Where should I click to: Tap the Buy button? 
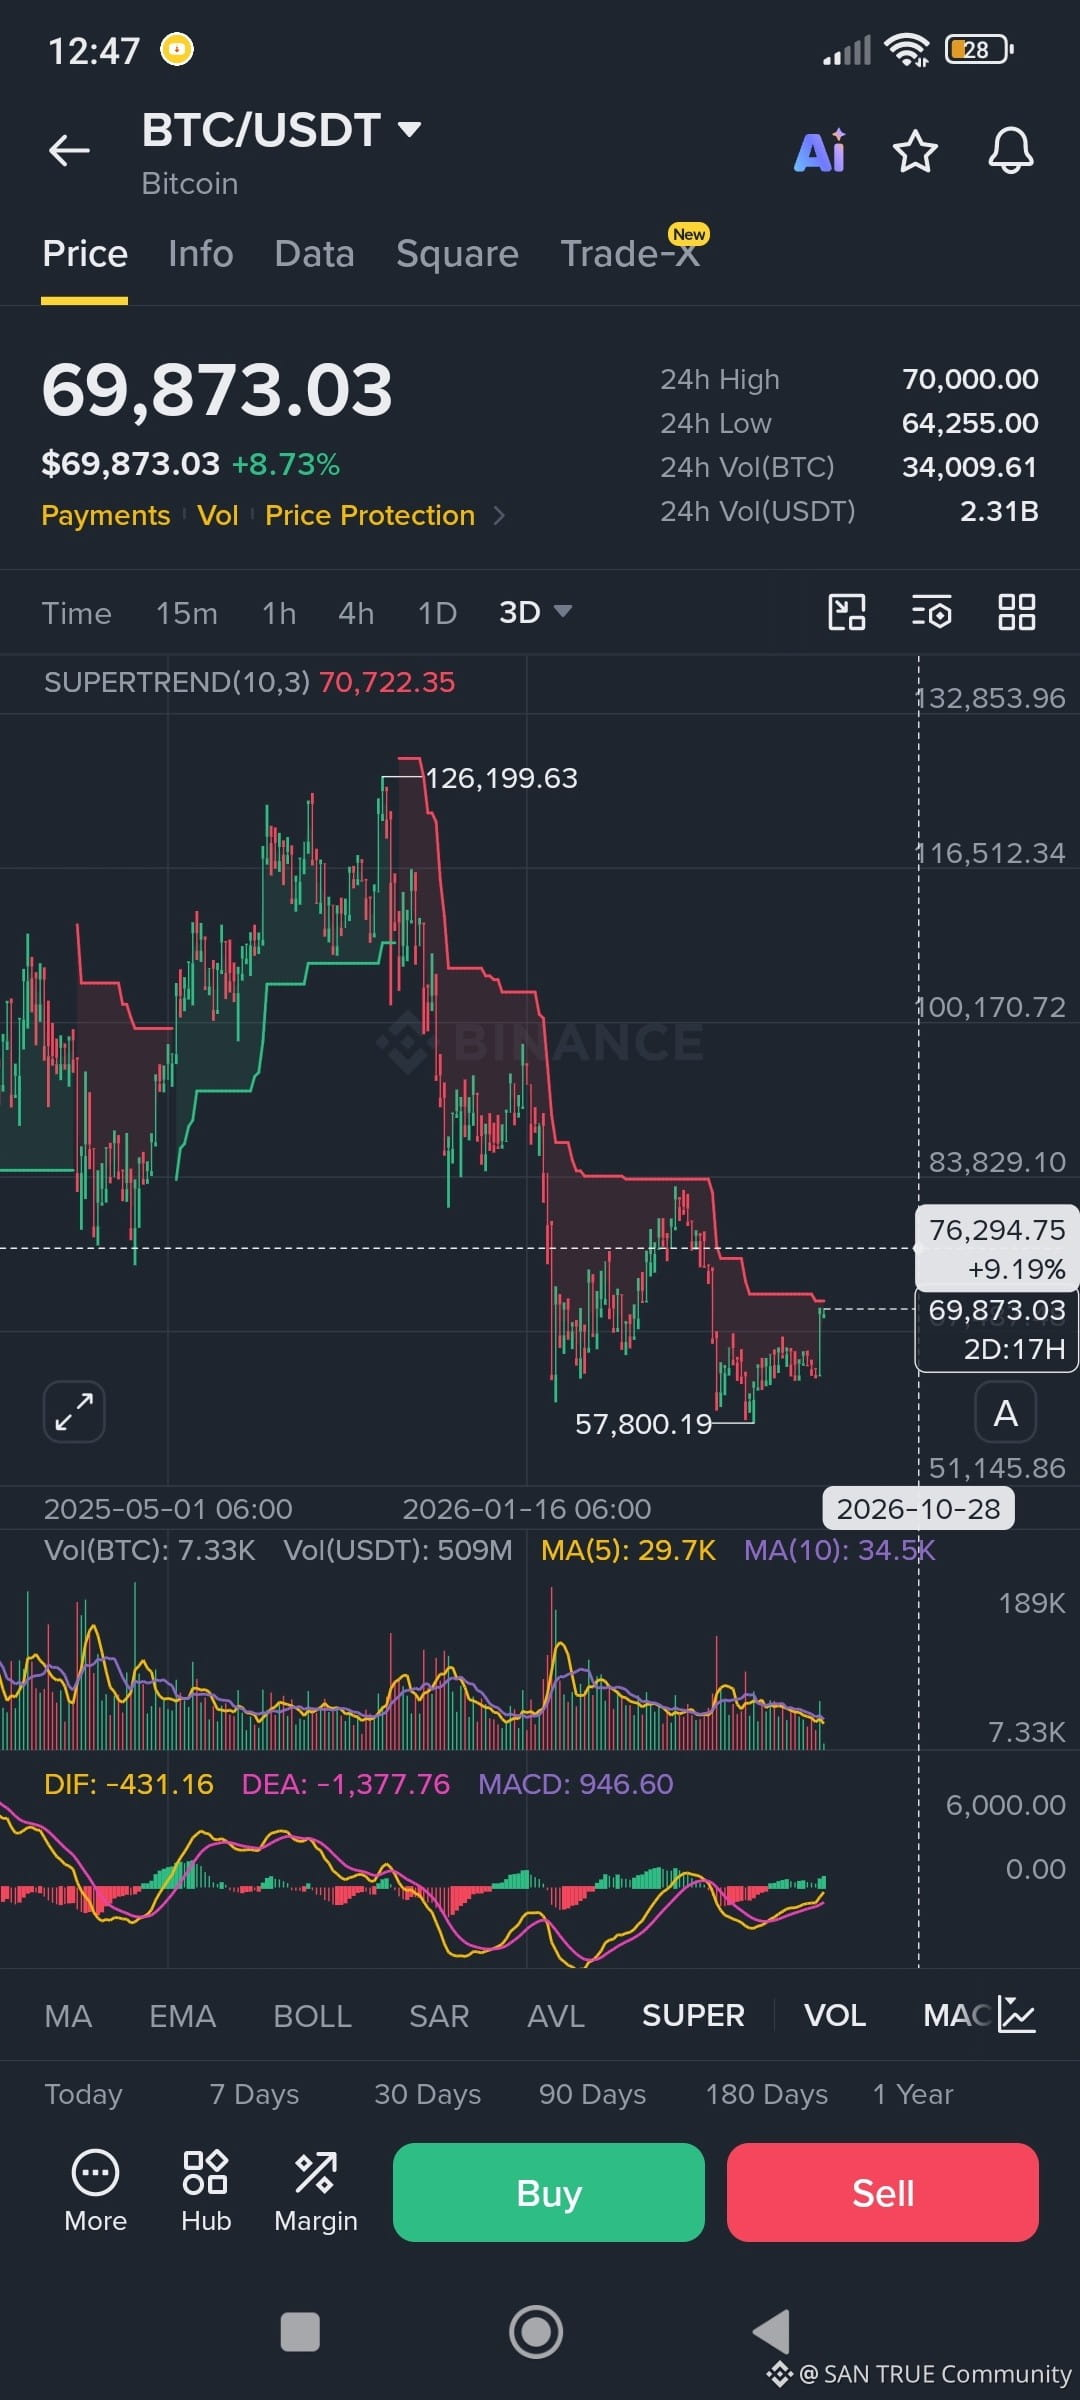click(x=549, y=2192)
